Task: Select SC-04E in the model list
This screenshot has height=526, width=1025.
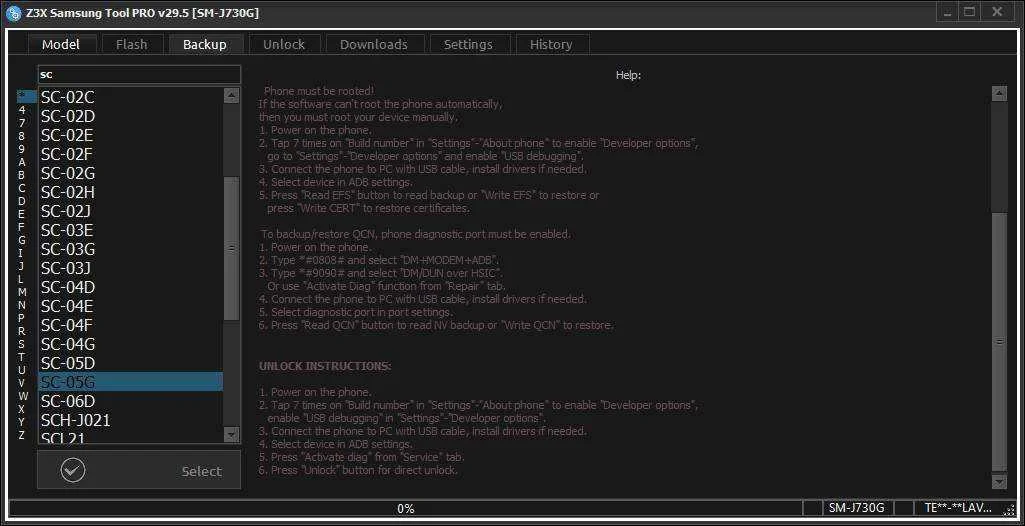Action: [130, 306]
